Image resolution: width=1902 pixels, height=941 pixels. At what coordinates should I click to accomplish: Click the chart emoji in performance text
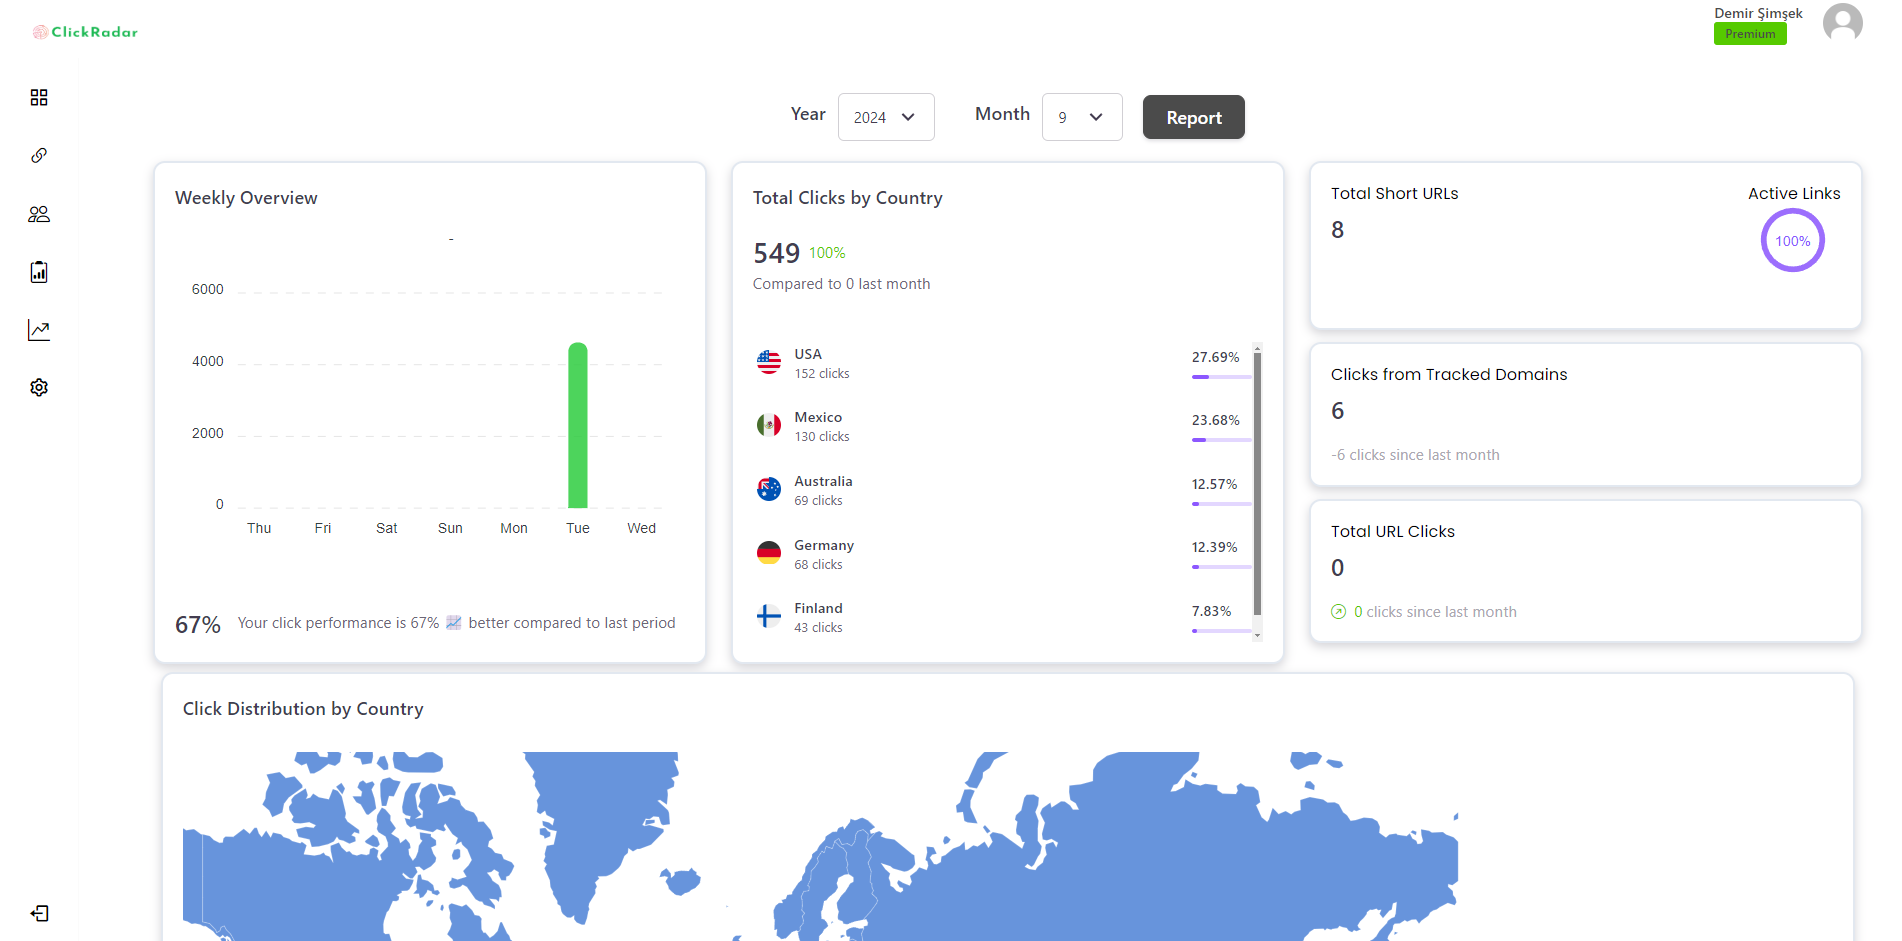(x=454, y=623)
